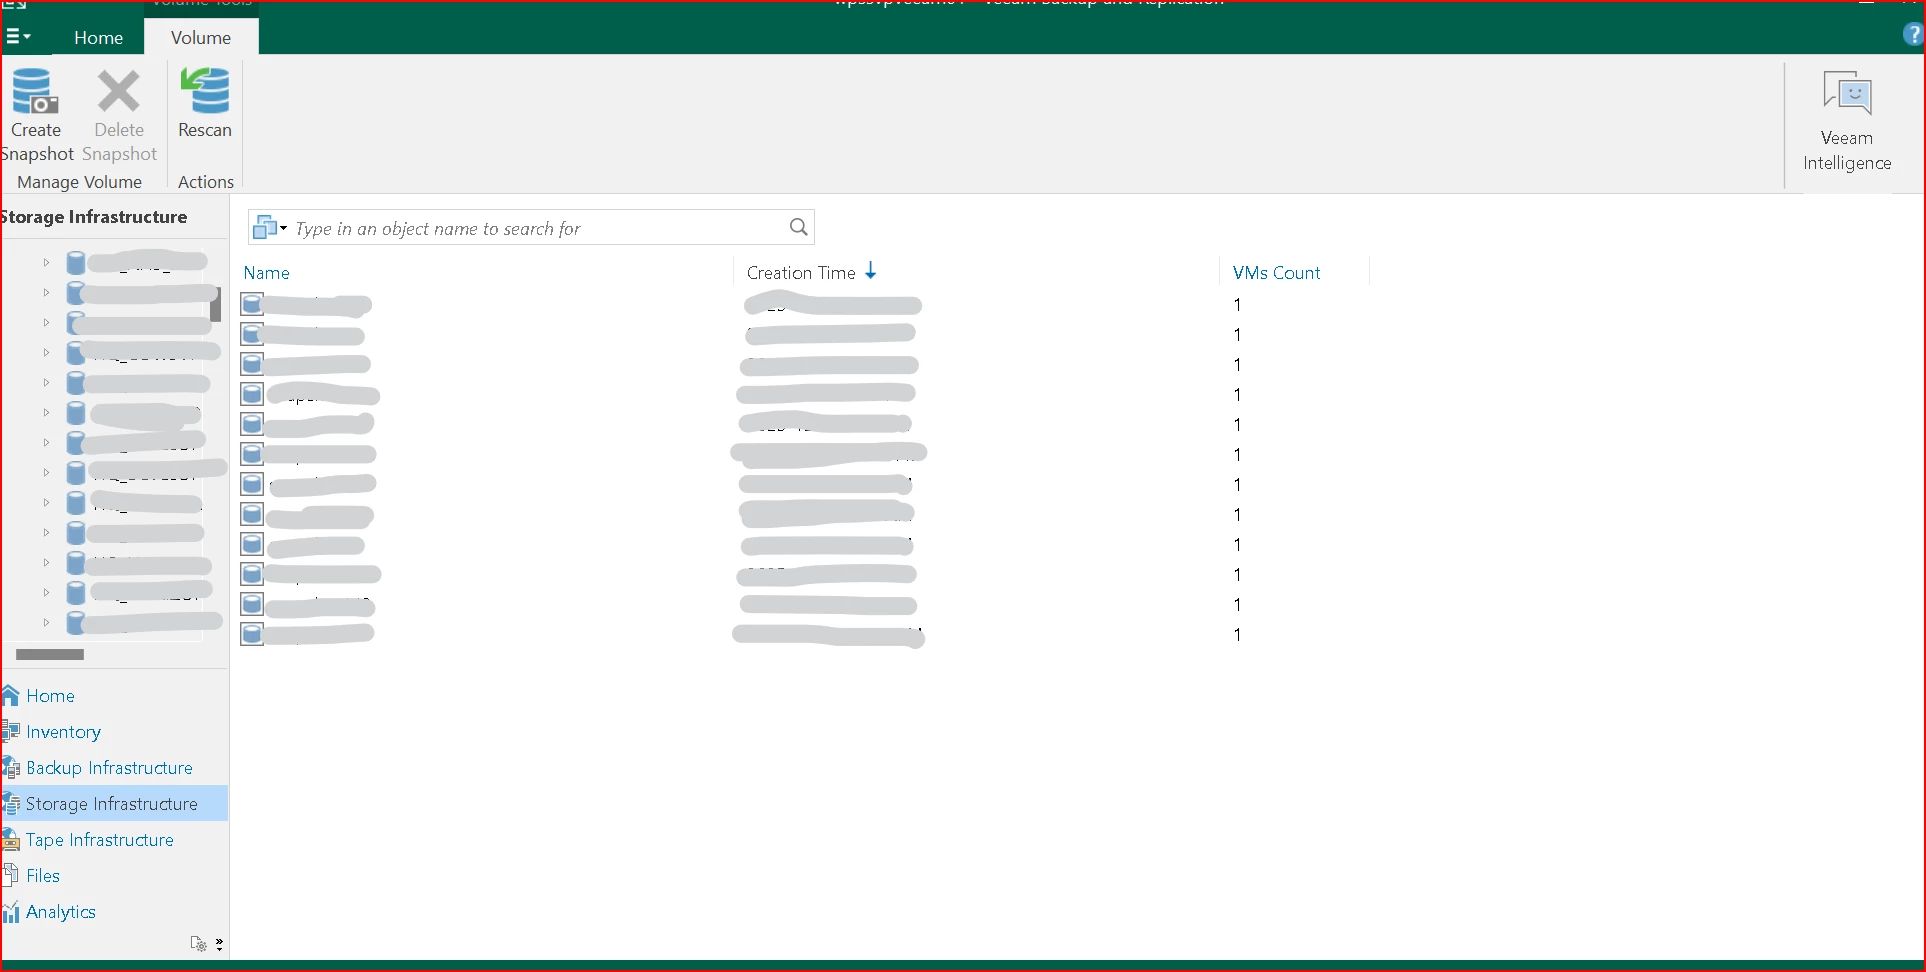This screenshot has width=1926, height=972.
Task: Open the Tape Infrastructure view
Action: 100,840
